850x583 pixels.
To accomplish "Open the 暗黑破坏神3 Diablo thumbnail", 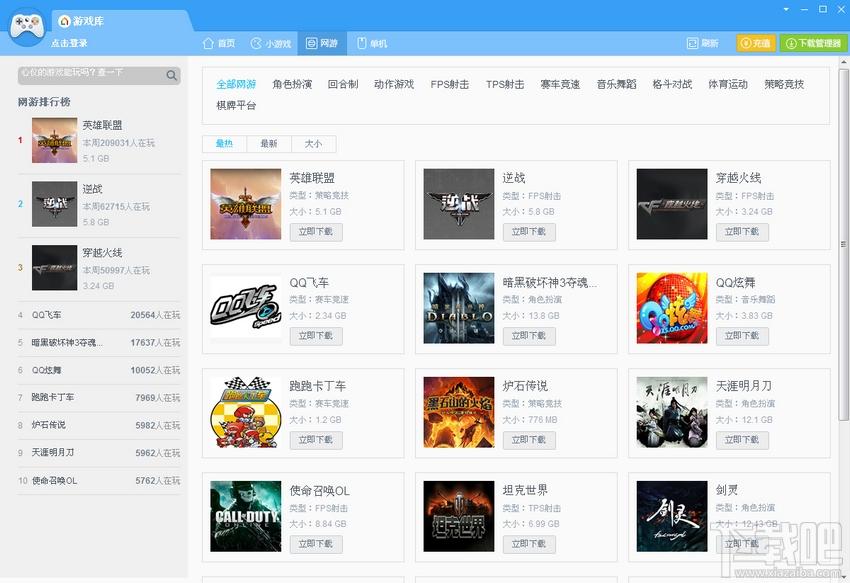I will coord(459,308).
